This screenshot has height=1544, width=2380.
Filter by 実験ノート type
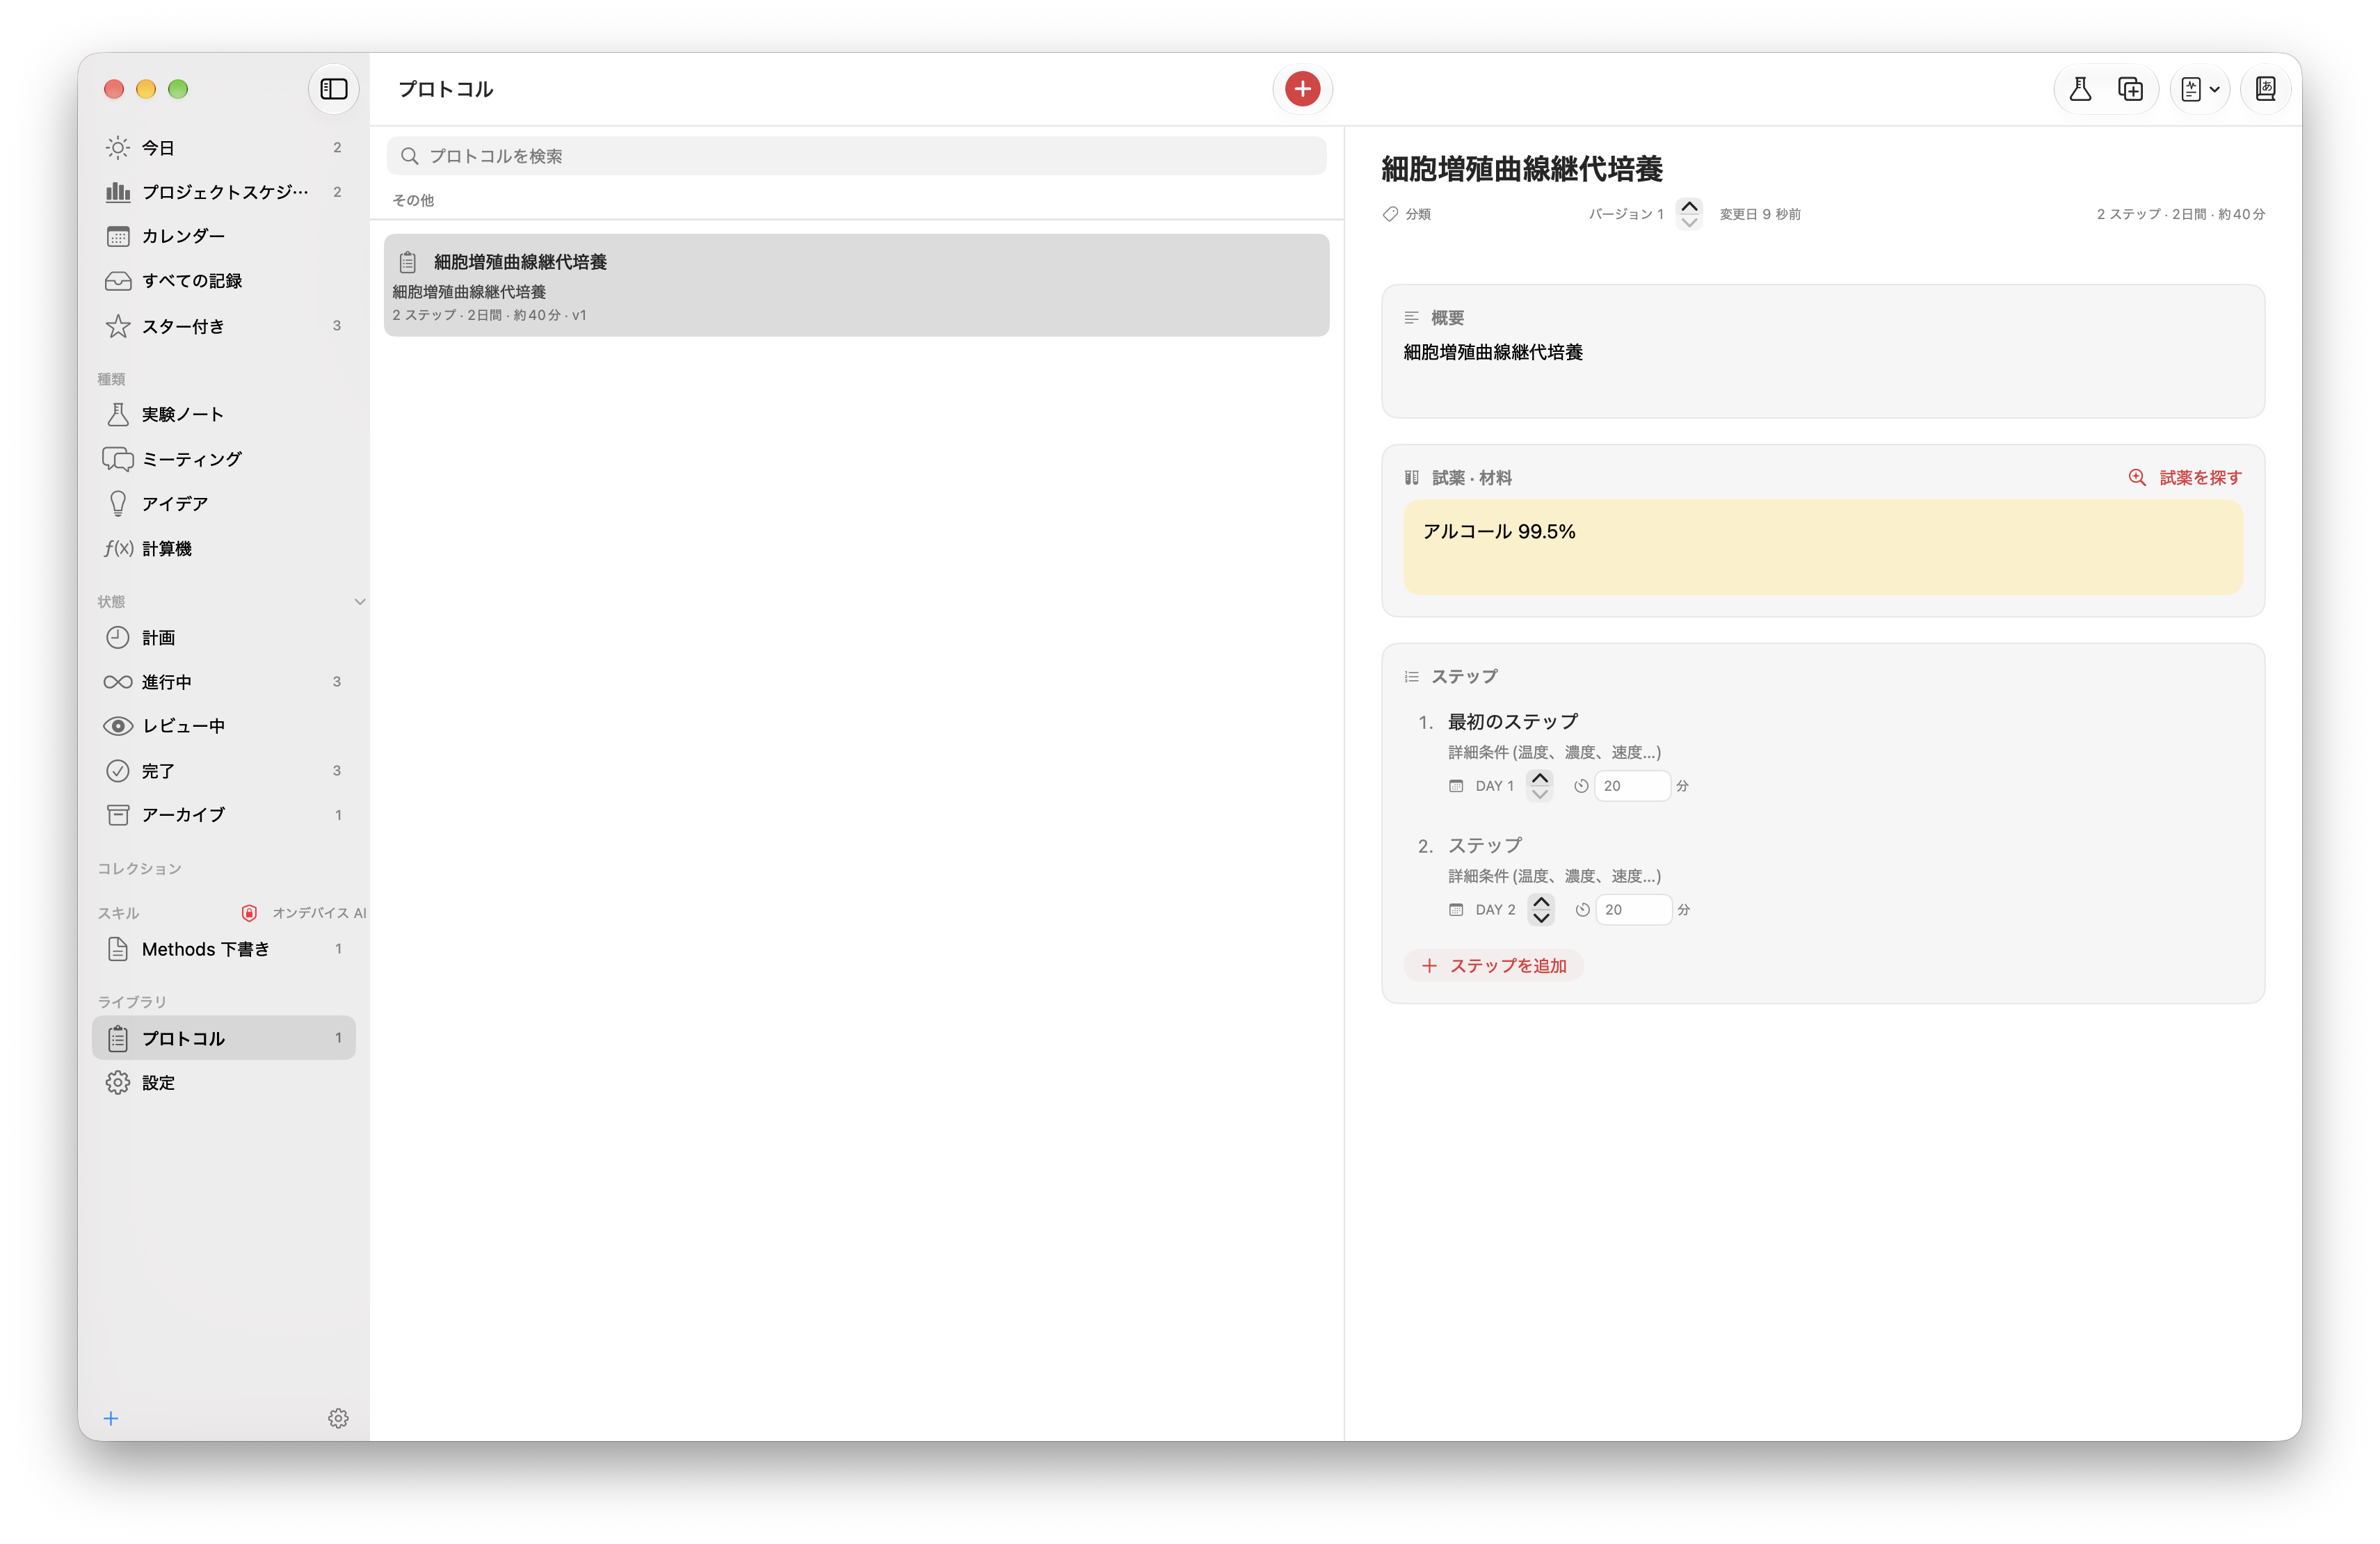(x=224, y=414)
